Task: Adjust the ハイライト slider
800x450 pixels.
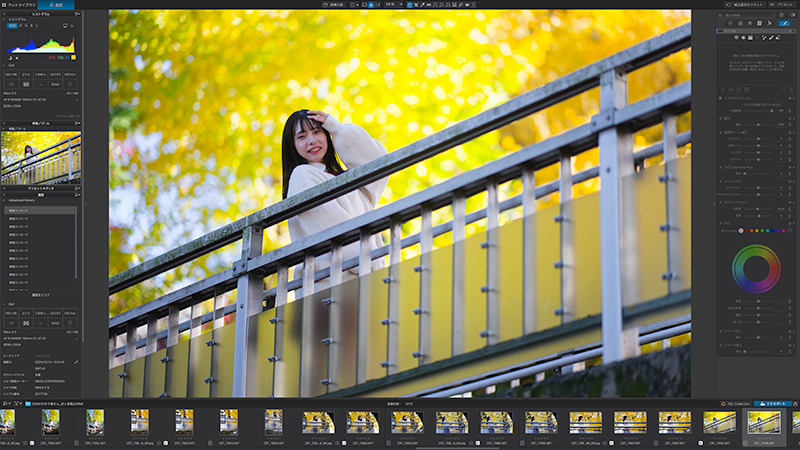Action: coord(759,138)
